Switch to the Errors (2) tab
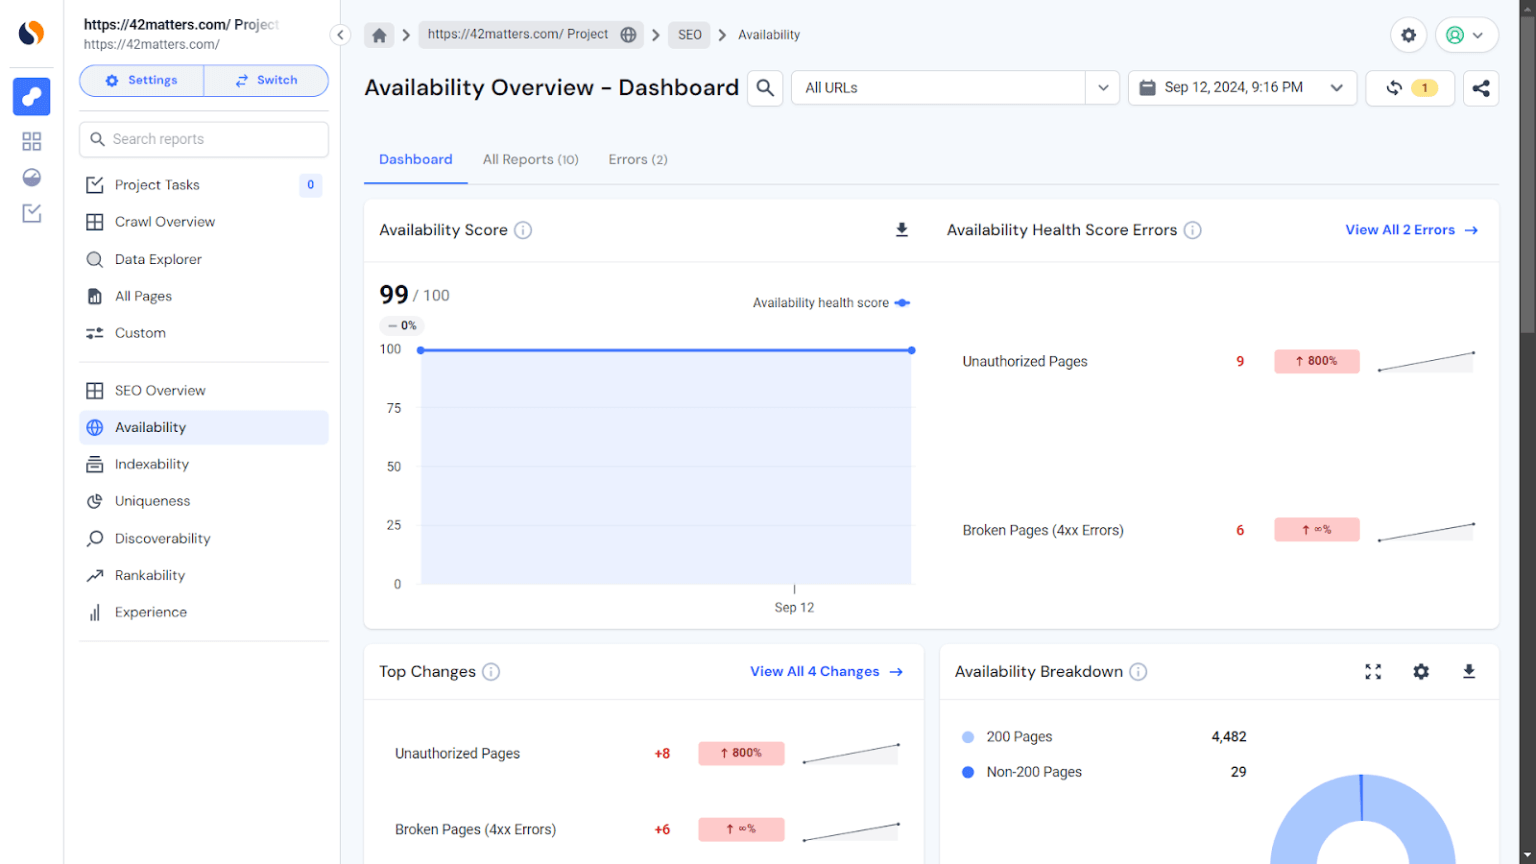The image size is (1536, 864). 637,159
